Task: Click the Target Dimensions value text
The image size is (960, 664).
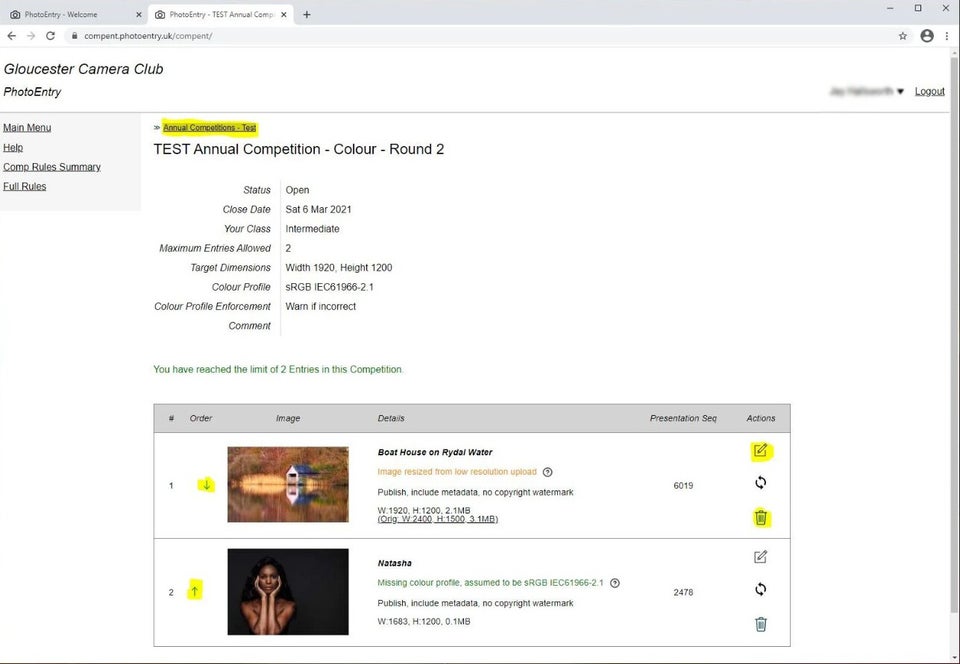Action: (339, 267)
